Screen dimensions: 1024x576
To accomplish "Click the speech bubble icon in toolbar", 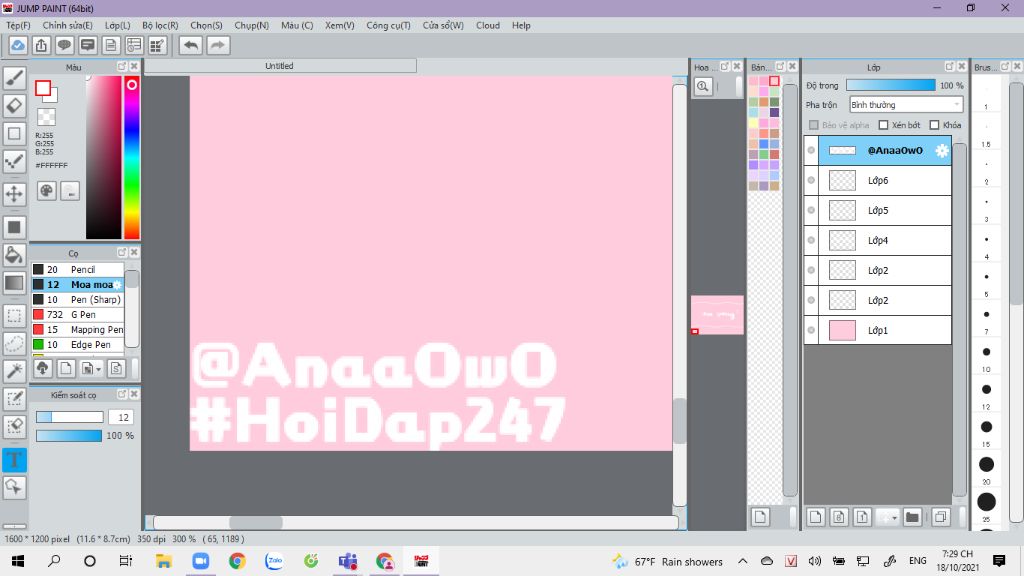I will 64,45.
